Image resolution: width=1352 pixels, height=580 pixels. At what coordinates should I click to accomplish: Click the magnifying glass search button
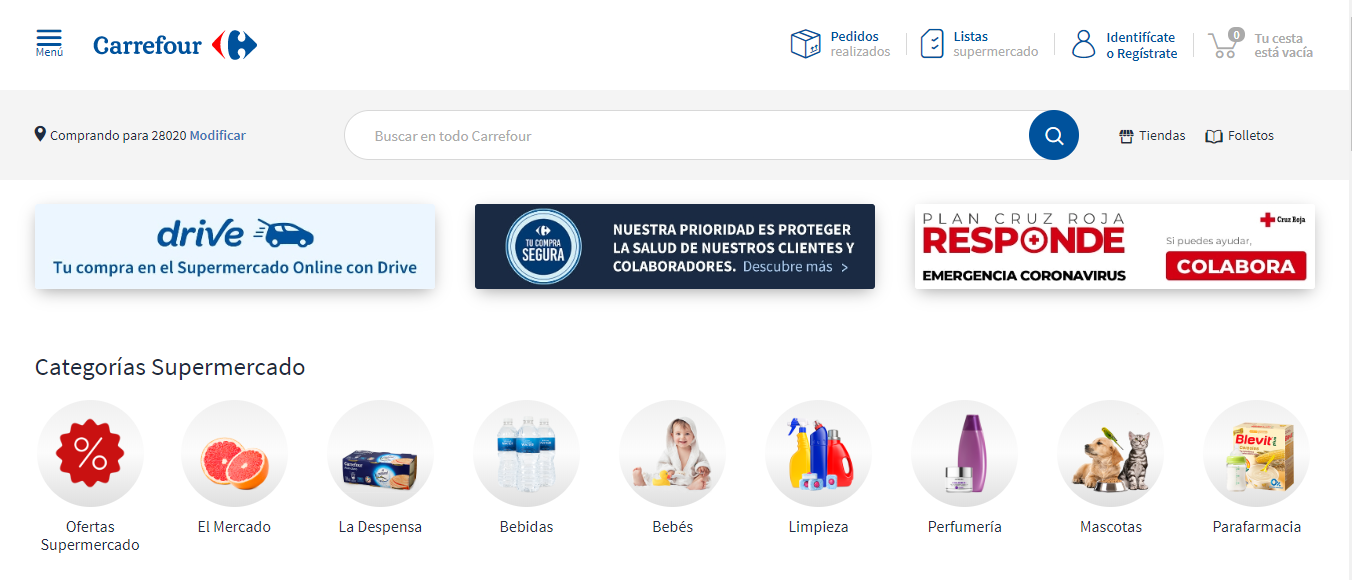point(1054,135)
